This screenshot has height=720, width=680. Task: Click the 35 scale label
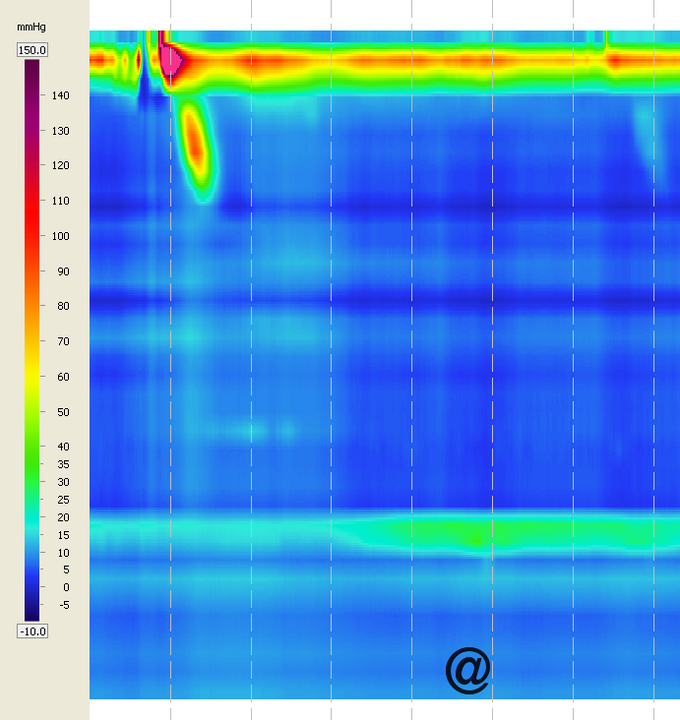[x=63, y=464]
